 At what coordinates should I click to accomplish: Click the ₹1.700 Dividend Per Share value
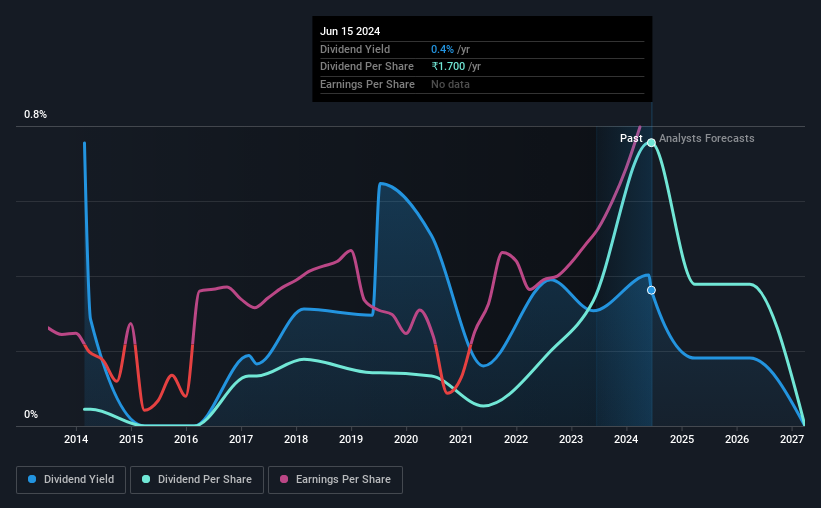[x=448, y=67]
